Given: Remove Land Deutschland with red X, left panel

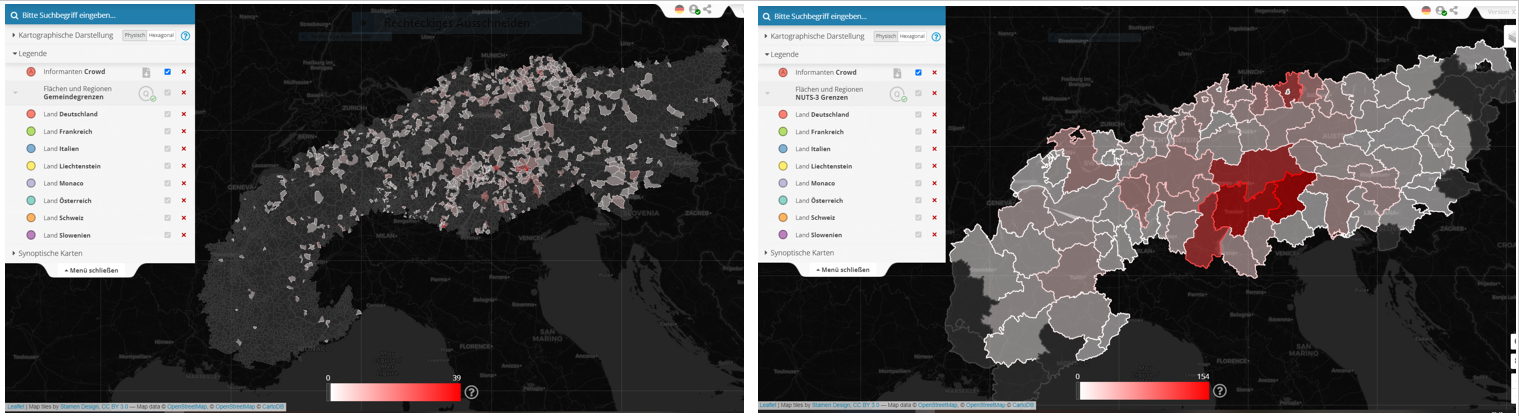Looking at the screenshot, I should [x=183, y=114].
